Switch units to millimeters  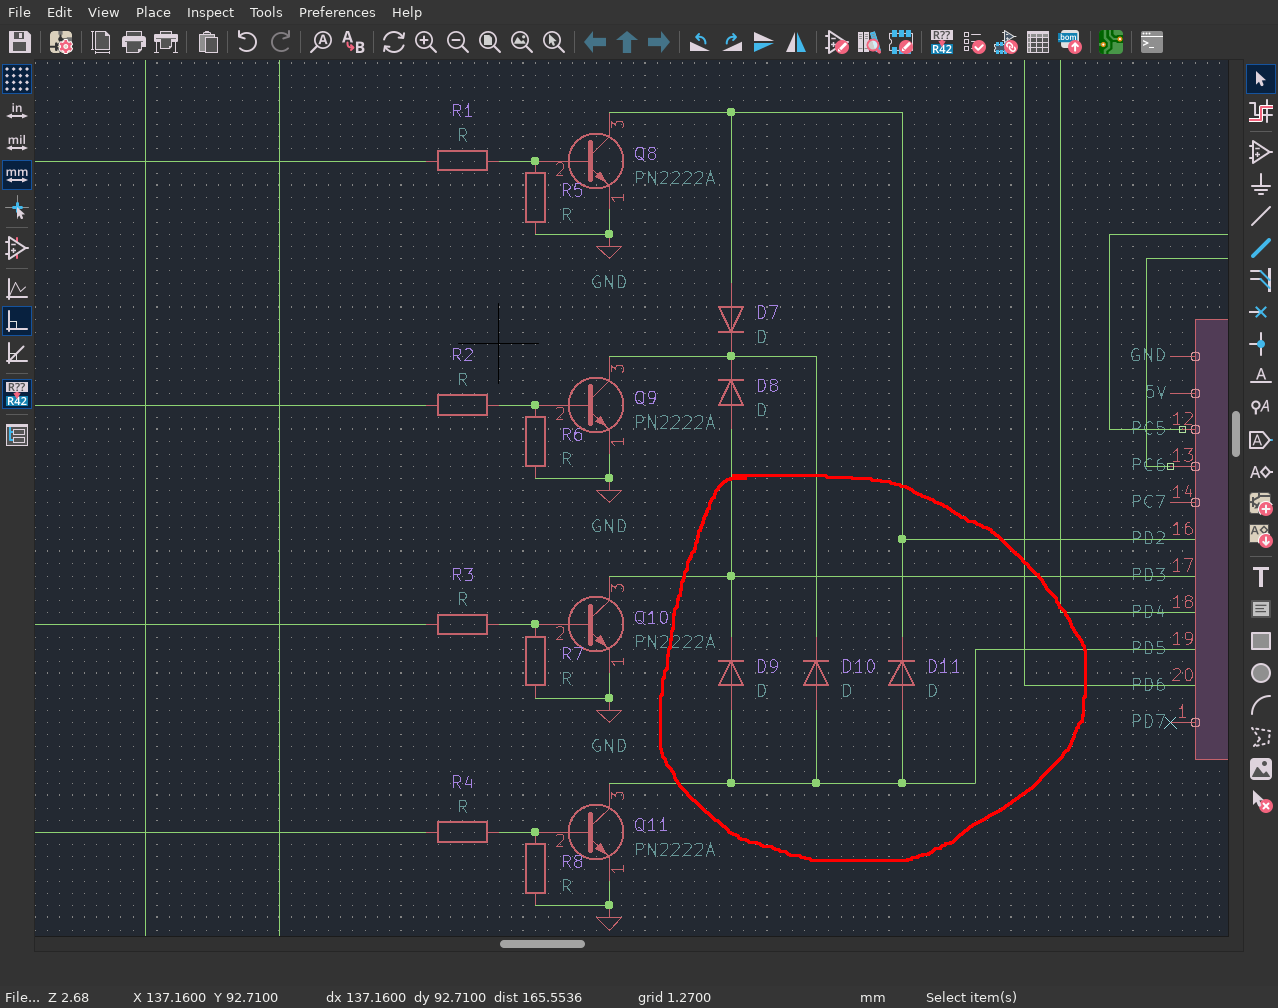pos(17,175)
